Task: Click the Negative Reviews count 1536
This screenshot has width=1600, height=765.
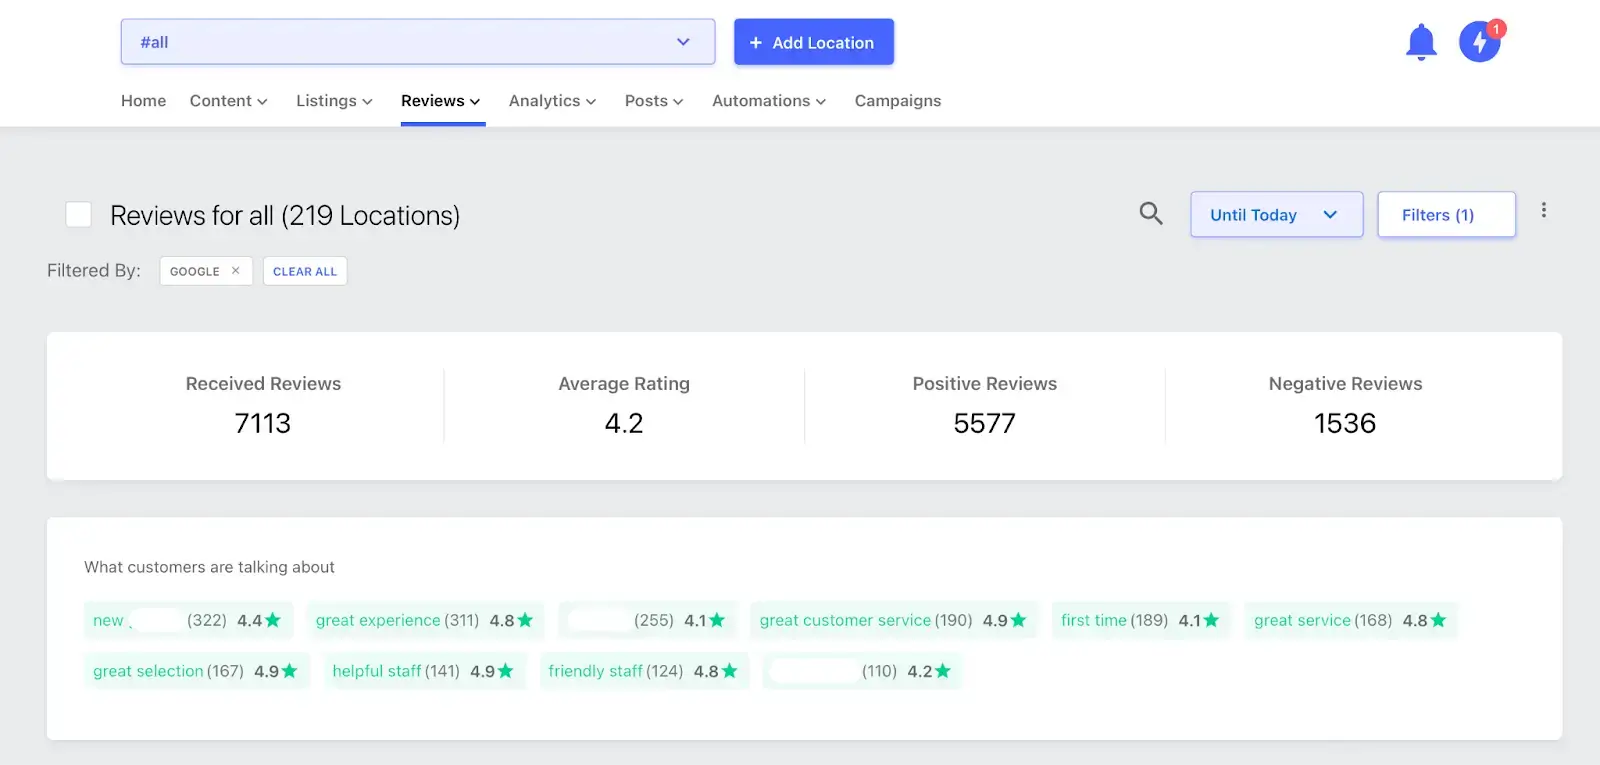Action: (1345, 423)
